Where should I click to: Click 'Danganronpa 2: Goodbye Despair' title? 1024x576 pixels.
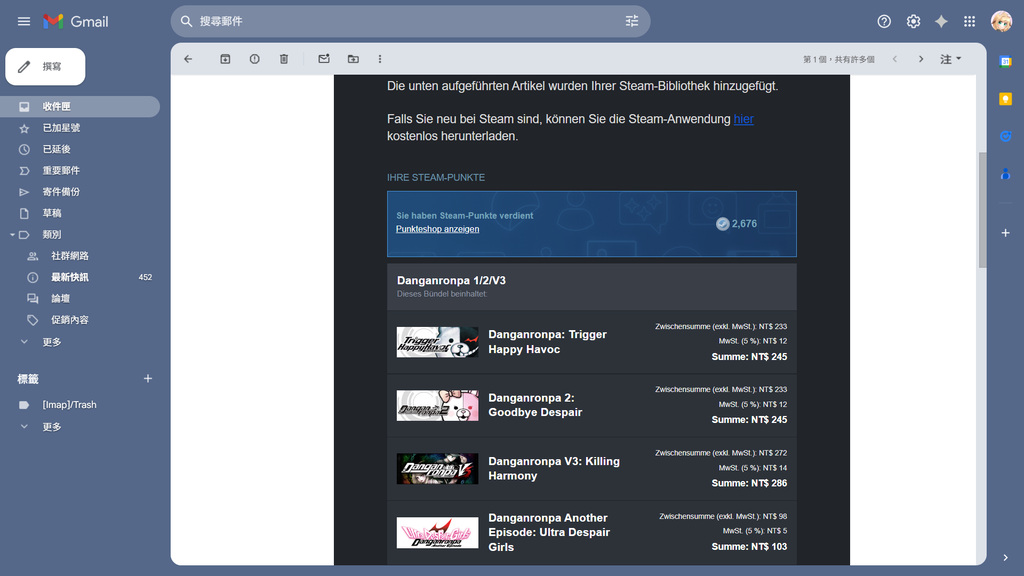(535, 406)
